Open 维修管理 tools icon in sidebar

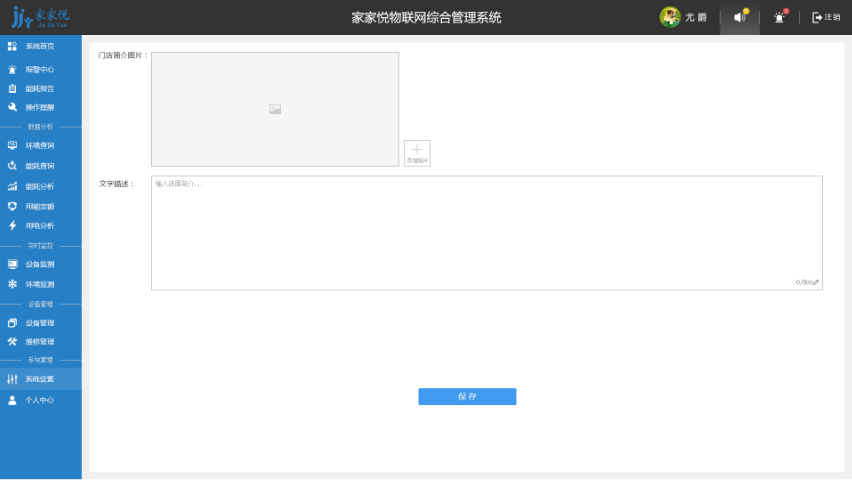point(12,342)
